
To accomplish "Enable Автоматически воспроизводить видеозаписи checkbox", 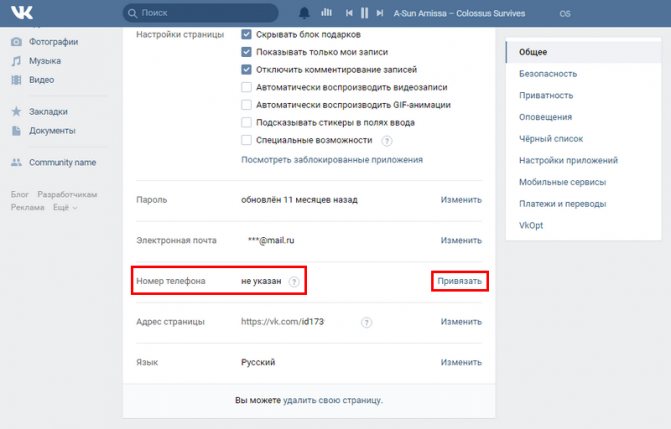I will tap(246, 87).
